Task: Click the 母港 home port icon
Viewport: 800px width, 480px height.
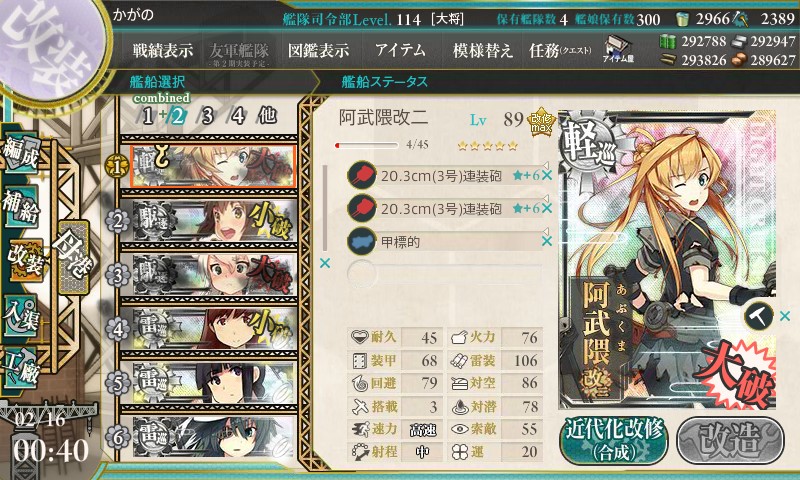Action: (74, 257)
